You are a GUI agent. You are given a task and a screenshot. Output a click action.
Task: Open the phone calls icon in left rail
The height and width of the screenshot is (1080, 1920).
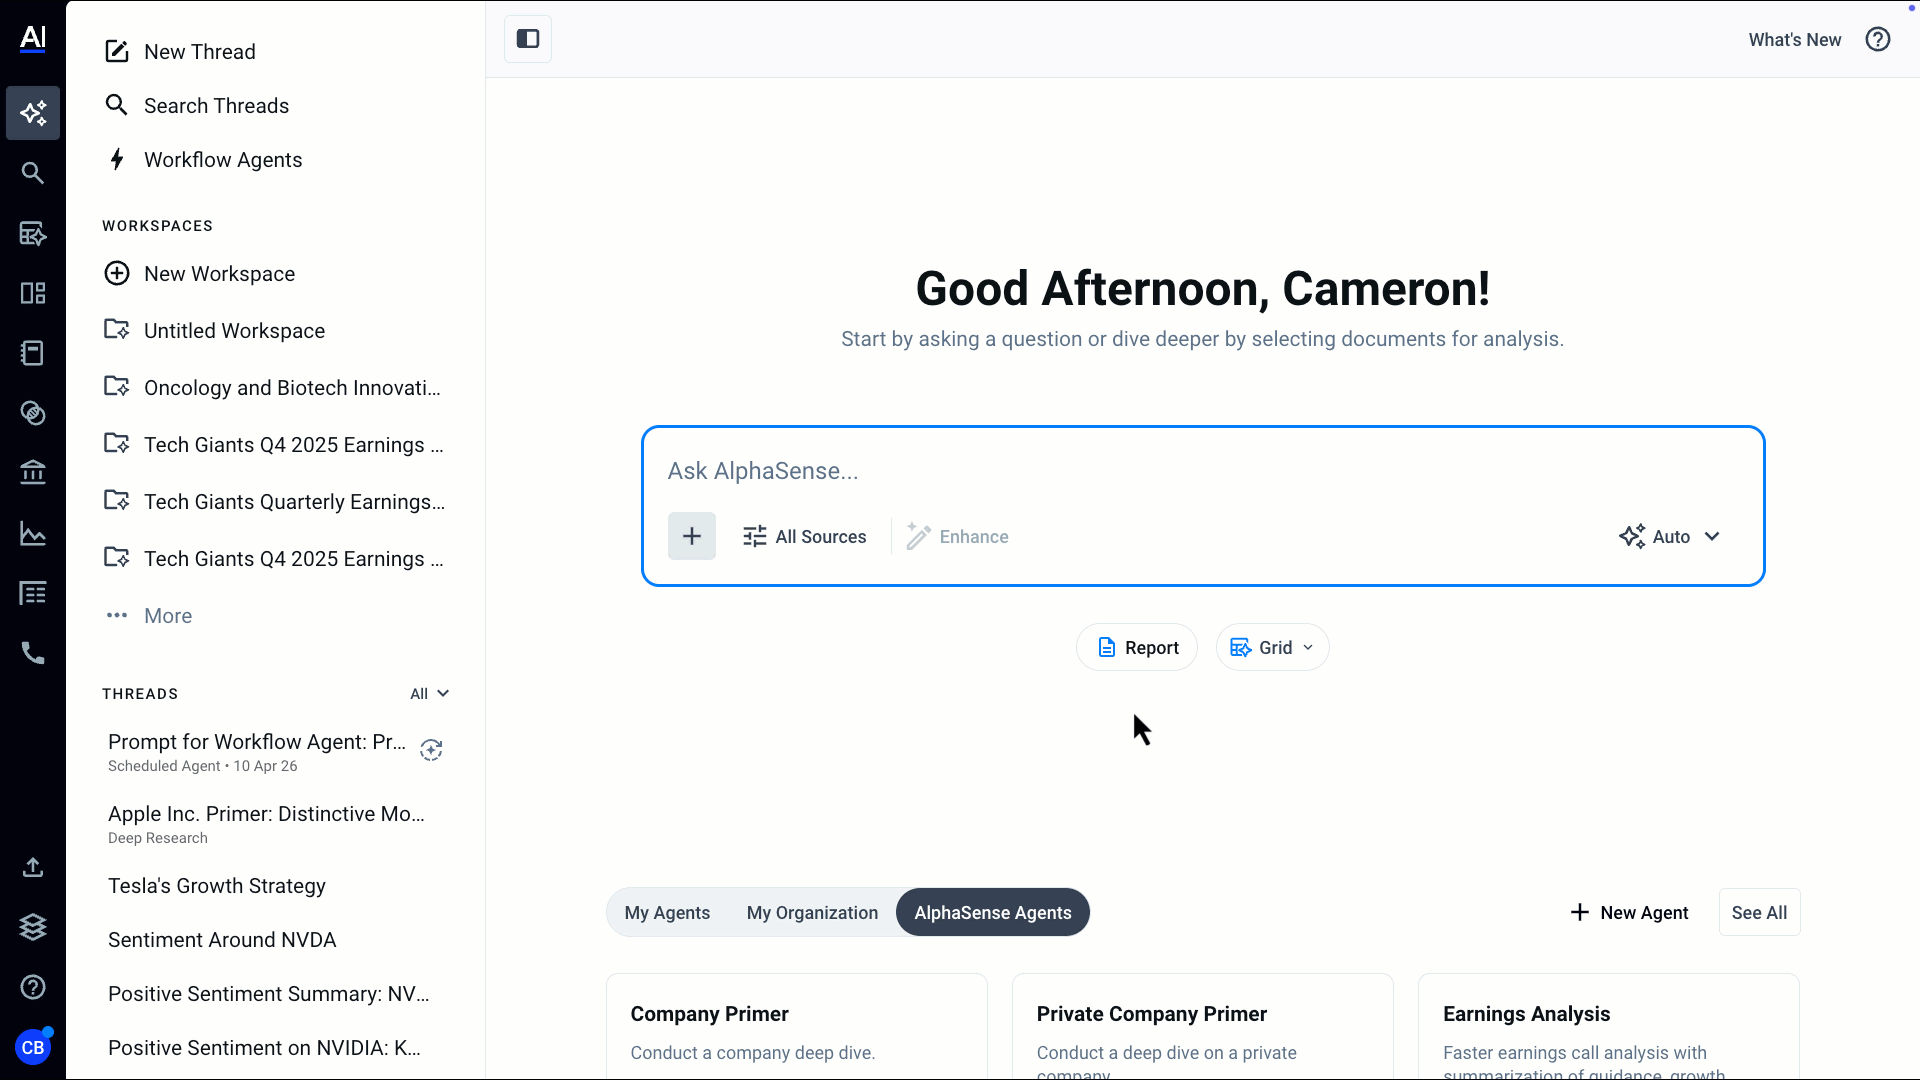coord(33,653)
